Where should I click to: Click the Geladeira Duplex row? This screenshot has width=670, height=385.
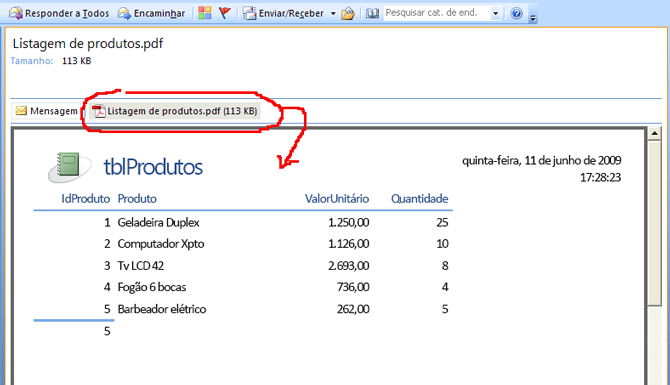coord(243,223)
